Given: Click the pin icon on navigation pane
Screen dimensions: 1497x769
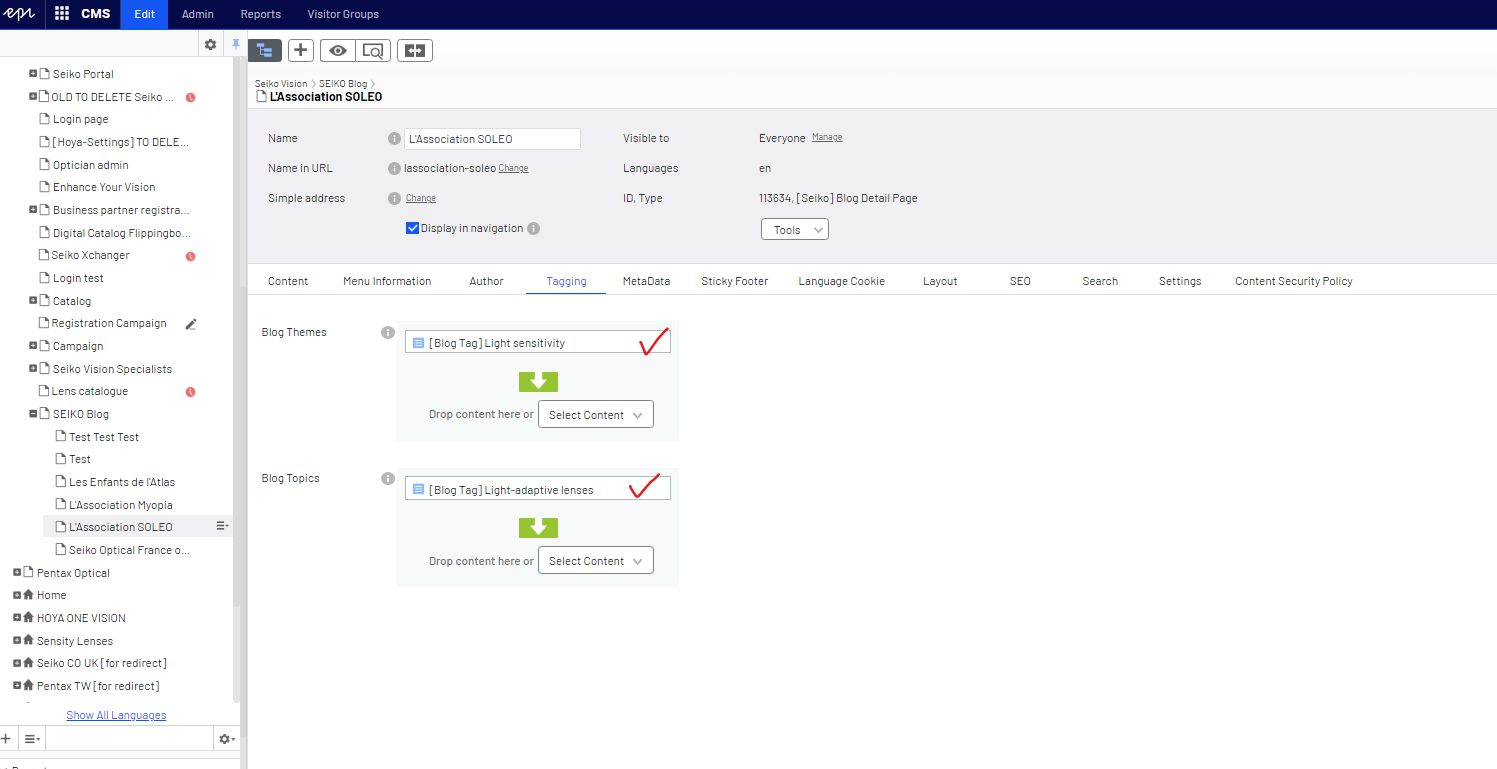Looking at the screenshot, I should (x=236, y=45).
